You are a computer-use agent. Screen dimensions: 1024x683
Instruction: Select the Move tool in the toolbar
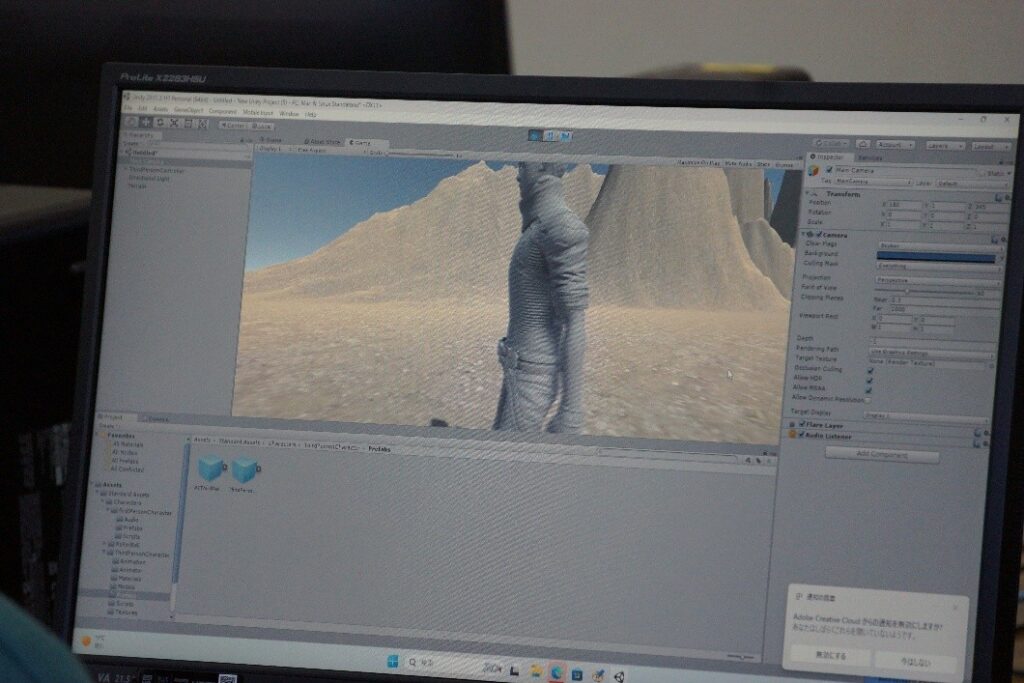pyautogui.click(x=146, y=122)
